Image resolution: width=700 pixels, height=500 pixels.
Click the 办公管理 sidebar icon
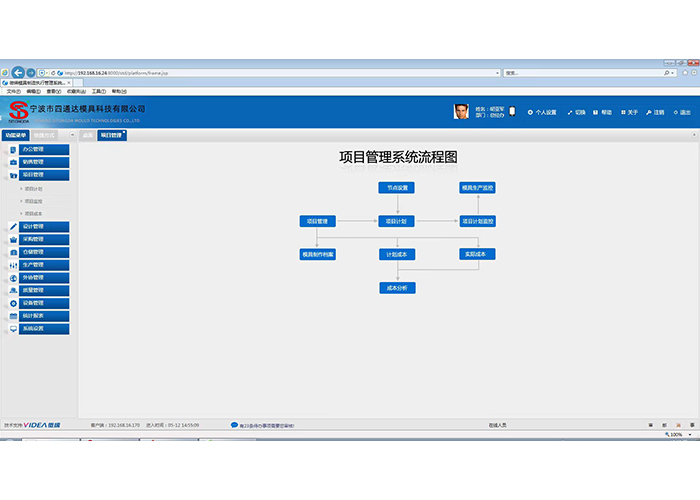[x=13, y=149]
